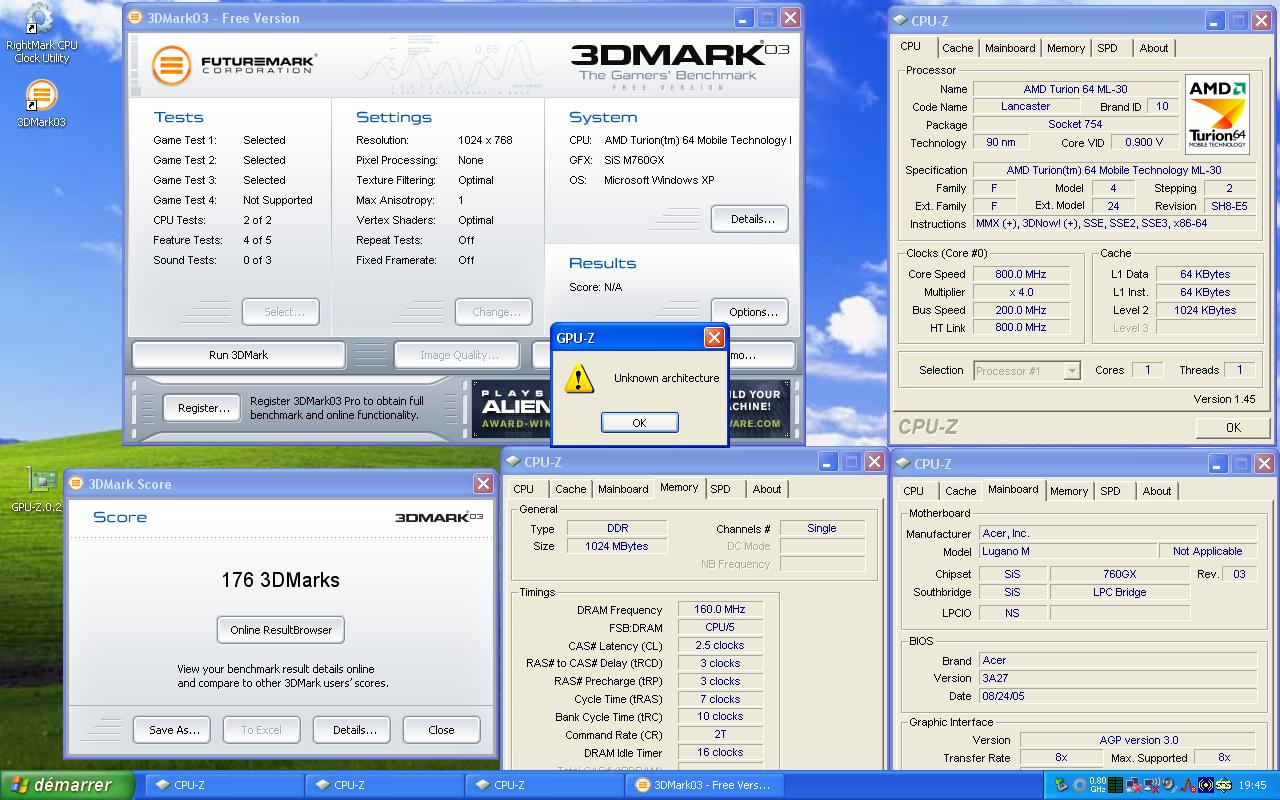Viewport: 1280px width, 800px height.
Task: Click the Southbridge value LPC Bridge
Action: coord(1119,592)
